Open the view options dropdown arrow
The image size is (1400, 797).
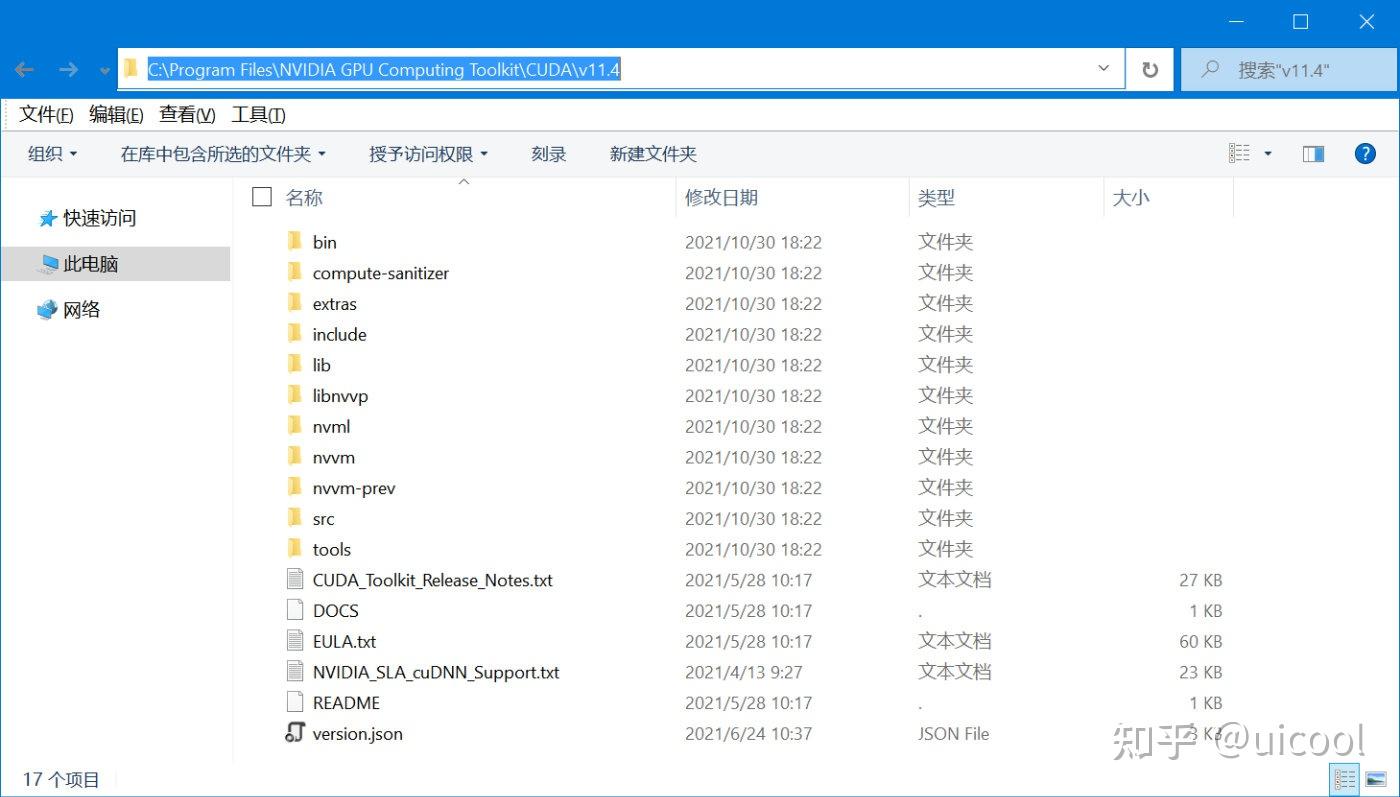[x=1268, y=153]
